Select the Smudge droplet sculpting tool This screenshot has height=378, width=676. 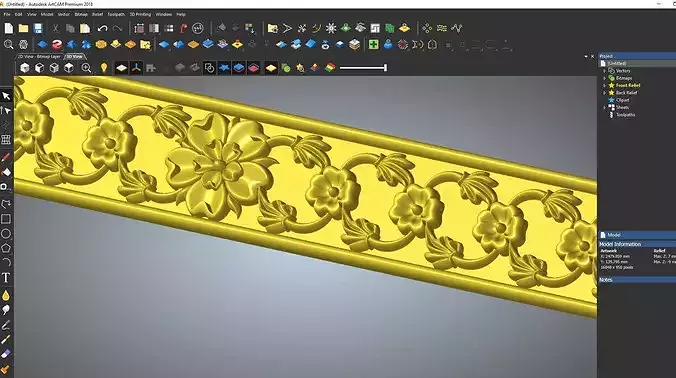click(6, 295)
